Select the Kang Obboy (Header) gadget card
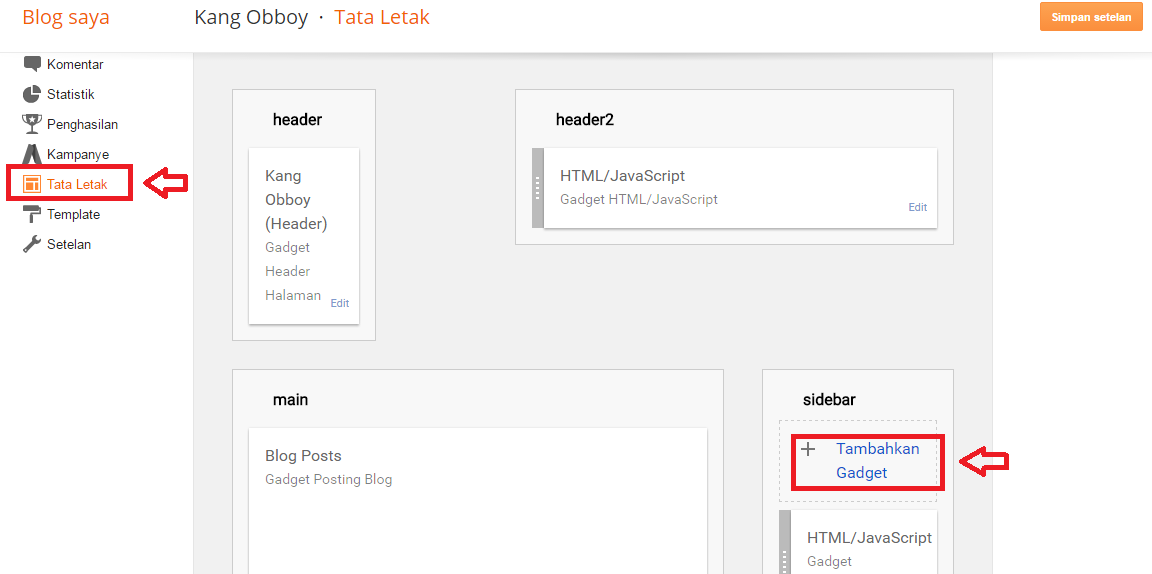This screenshot has height=574, width=1152. pyautogui.click(x=304, y=236)
